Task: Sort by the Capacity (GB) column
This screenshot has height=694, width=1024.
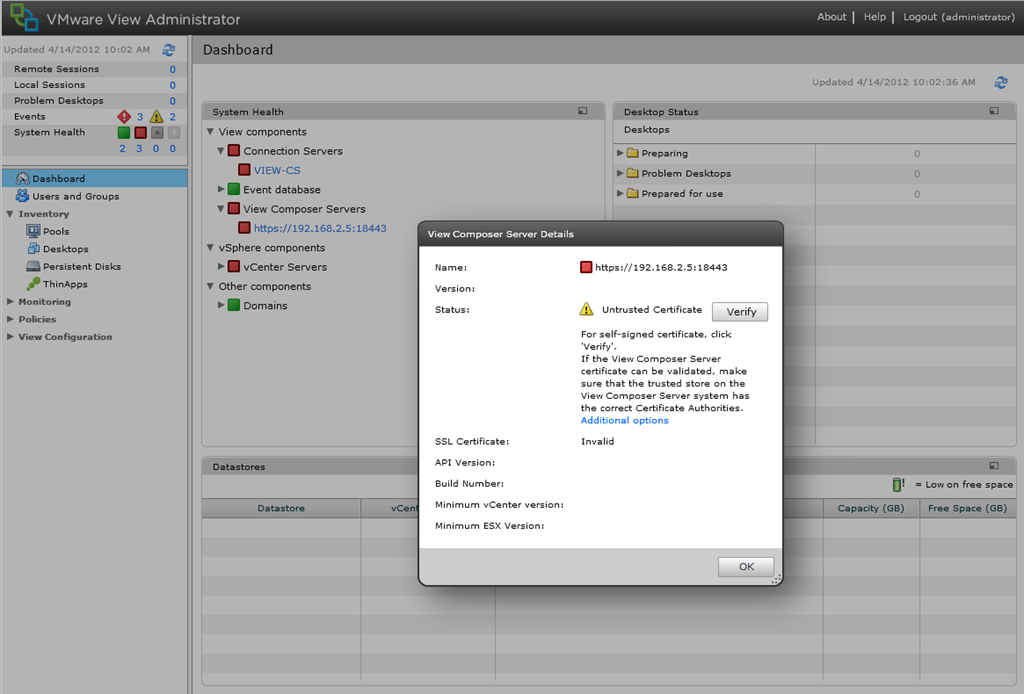Action: [x=871, y=508]
